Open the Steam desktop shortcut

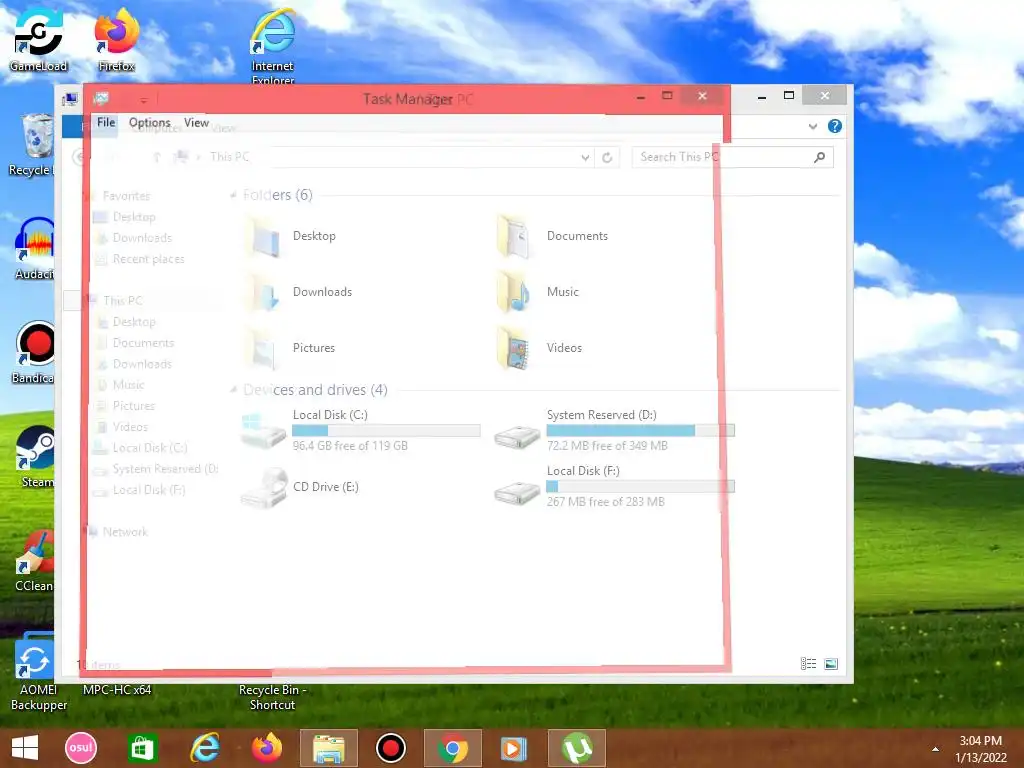35,457
